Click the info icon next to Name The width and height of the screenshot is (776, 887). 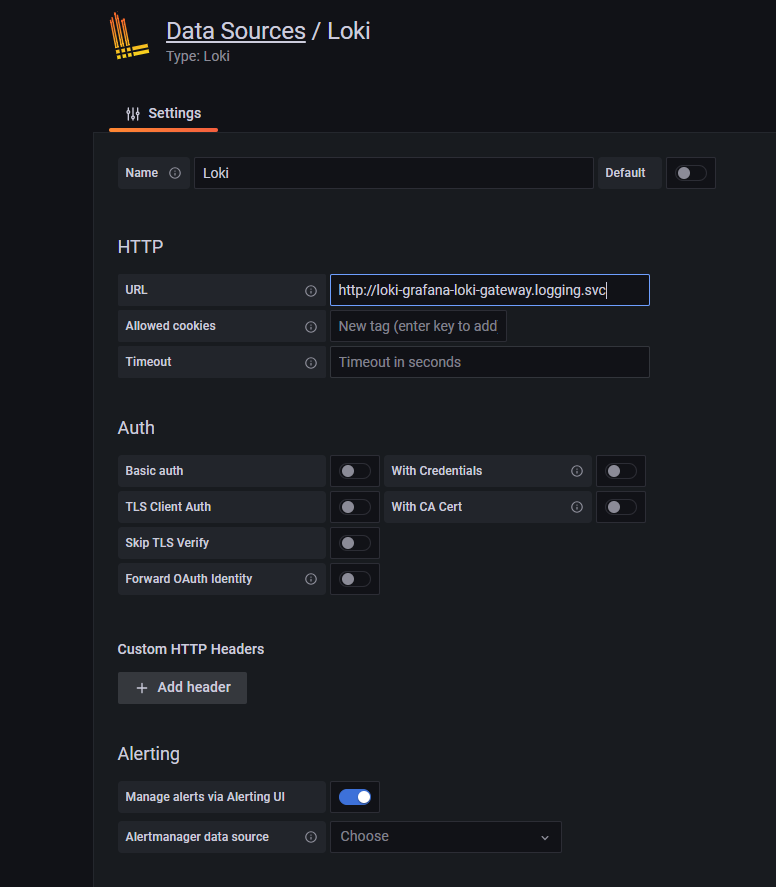click(x=175, y=173)
